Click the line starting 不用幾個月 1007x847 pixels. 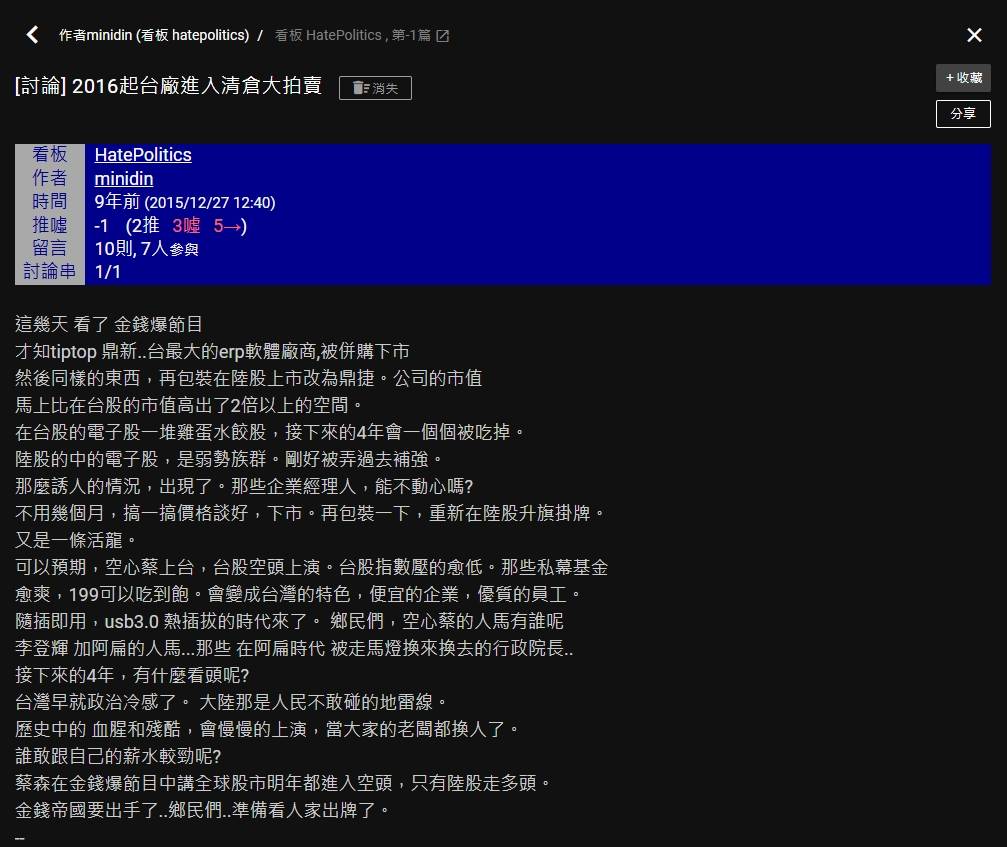pyautogui.click(x=311, y=513)
